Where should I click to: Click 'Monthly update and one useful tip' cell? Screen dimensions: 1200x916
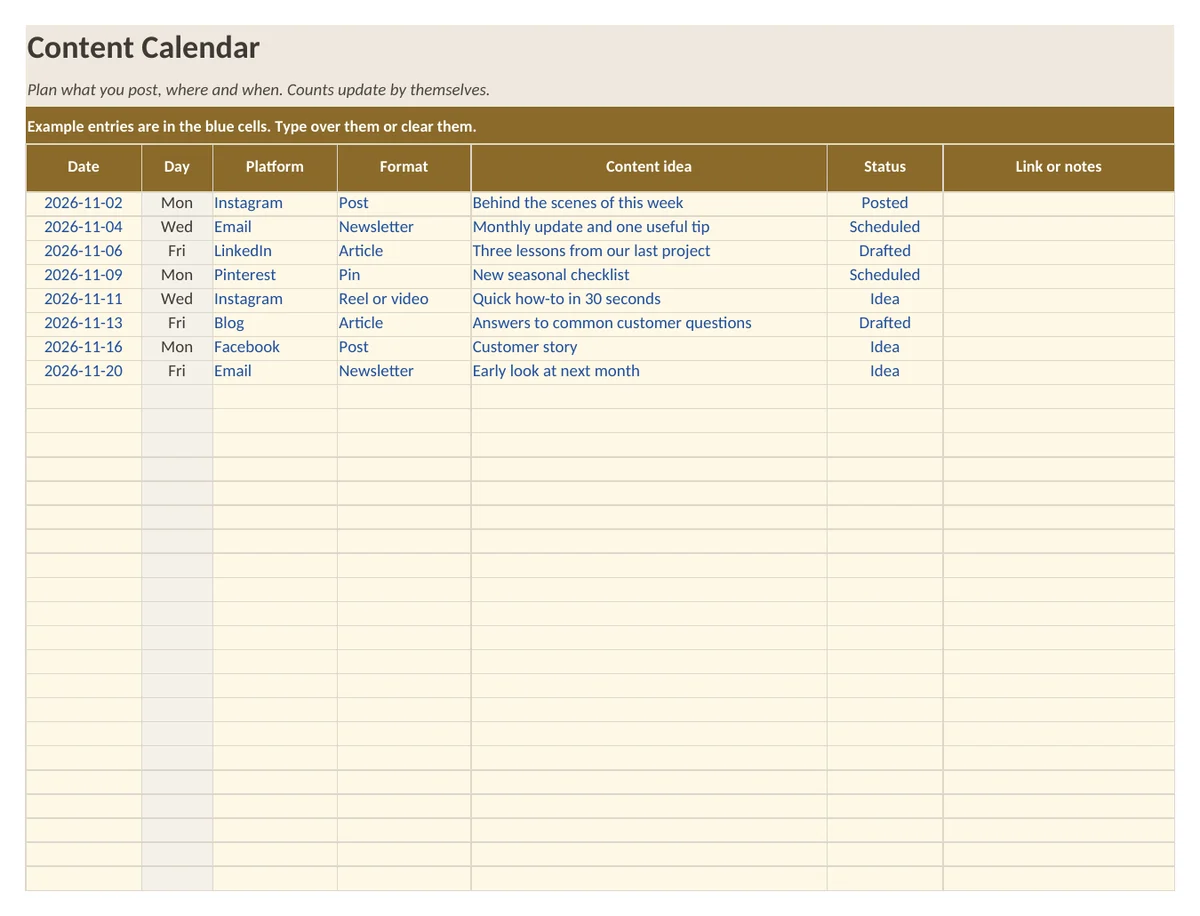pyautogui.click(x=649, y=227)
